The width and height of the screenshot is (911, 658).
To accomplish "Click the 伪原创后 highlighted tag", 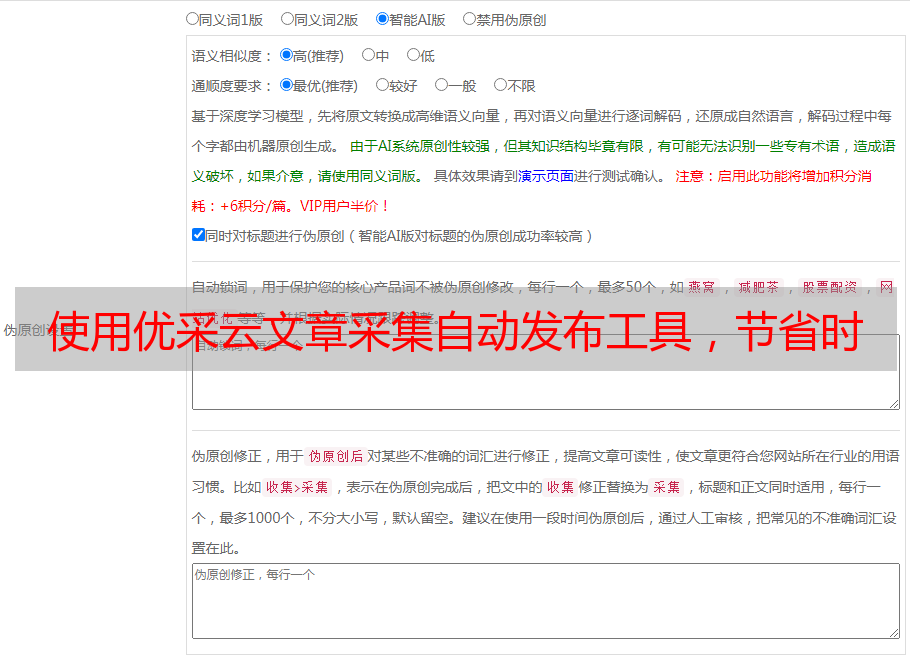I will [x=336, y=456].
